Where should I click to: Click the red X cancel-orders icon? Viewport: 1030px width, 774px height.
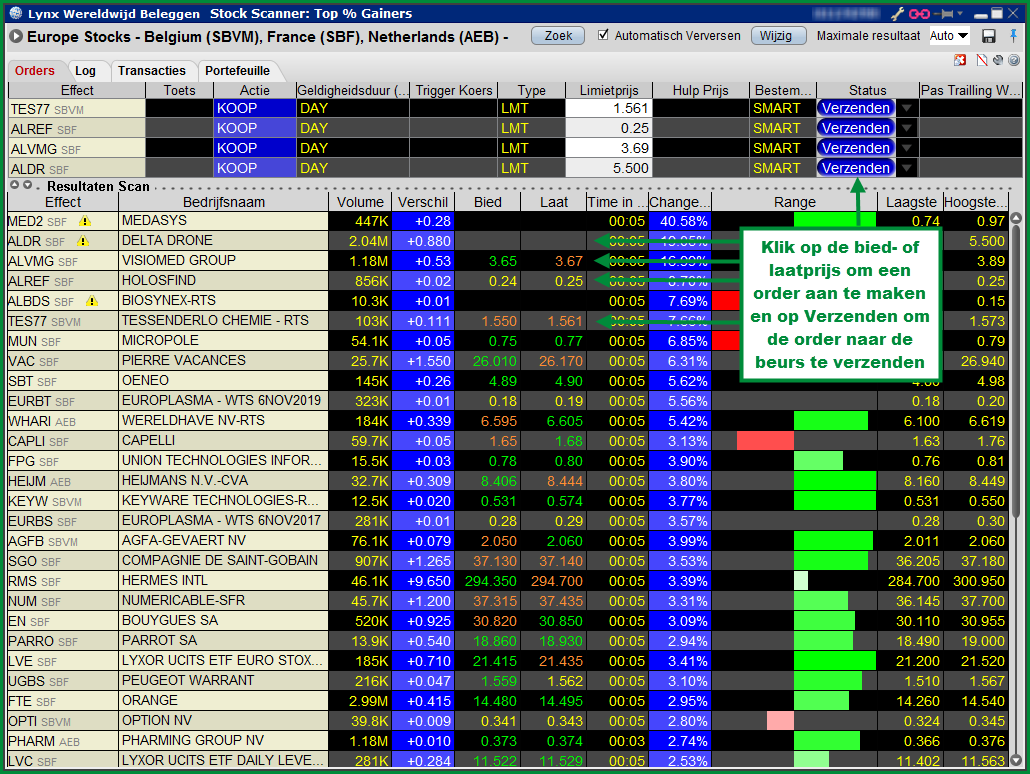[x=960, y=60]
